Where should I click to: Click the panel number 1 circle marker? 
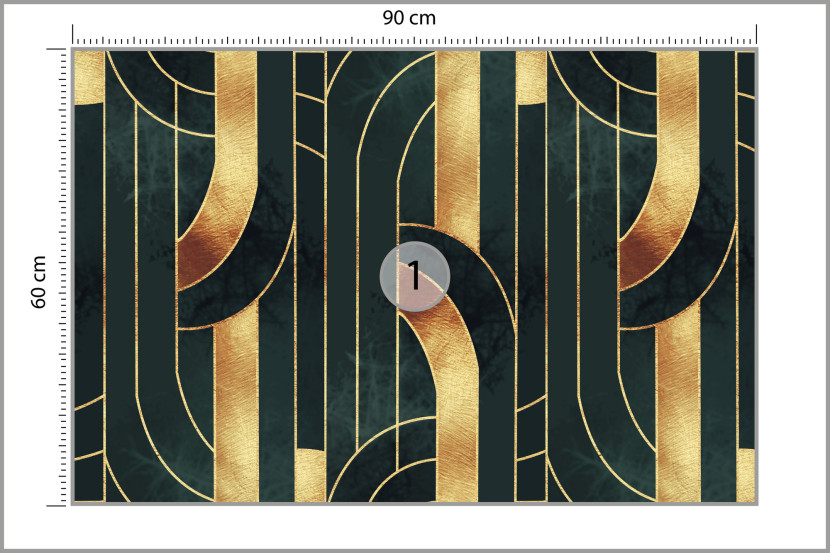tap(414, 276)
